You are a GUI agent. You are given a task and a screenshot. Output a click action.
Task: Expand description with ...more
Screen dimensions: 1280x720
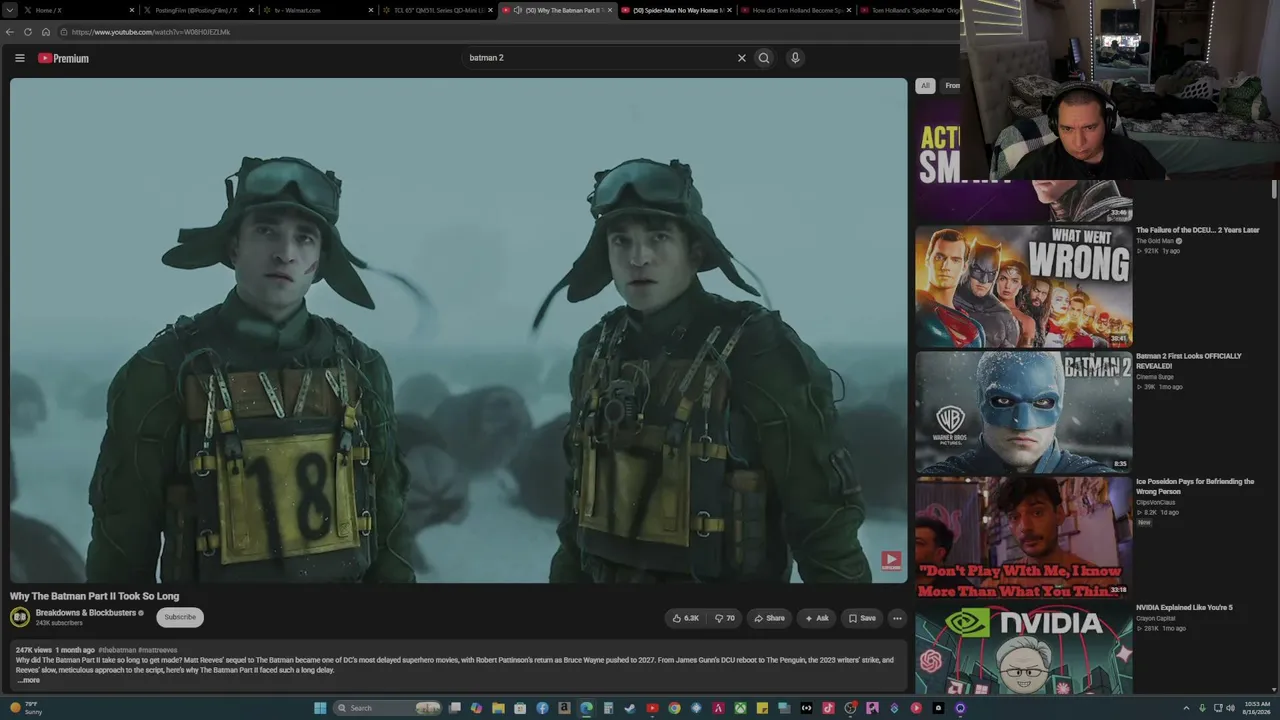[x=29, y=680]
